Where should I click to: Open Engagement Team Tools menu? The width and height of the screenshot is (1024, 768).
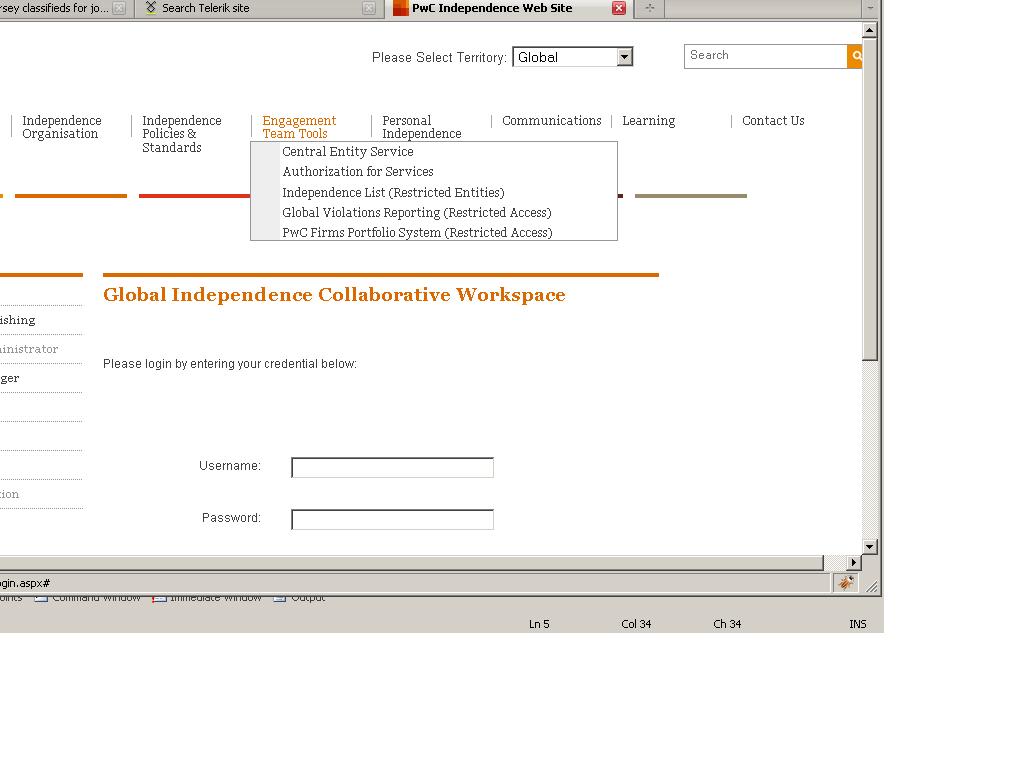click(299, 127)
